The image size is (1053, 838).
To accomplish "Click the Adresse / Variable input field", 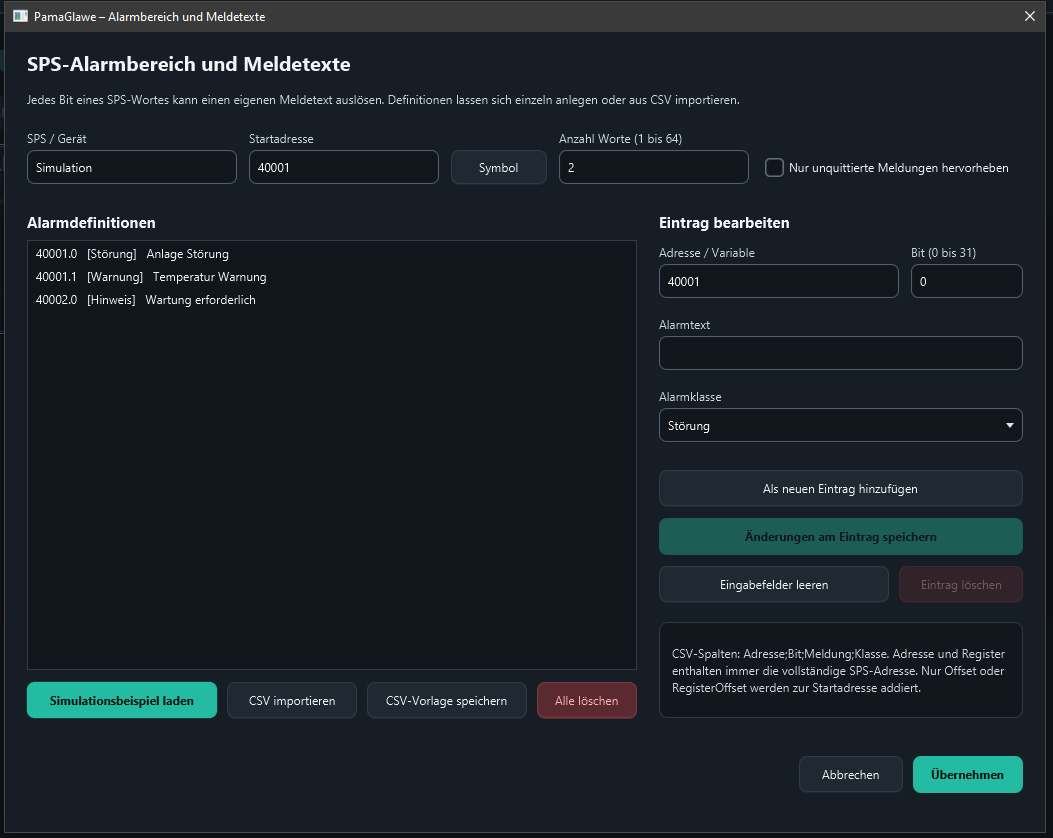I will (778, 281).
